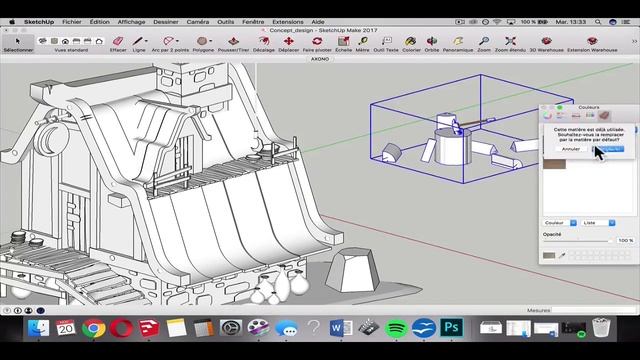Image resolution: width=640 pixels, height=360 pixels.
Task: Open the Liste dropdown in Couleurs panel
Action: tap(598, 223)
